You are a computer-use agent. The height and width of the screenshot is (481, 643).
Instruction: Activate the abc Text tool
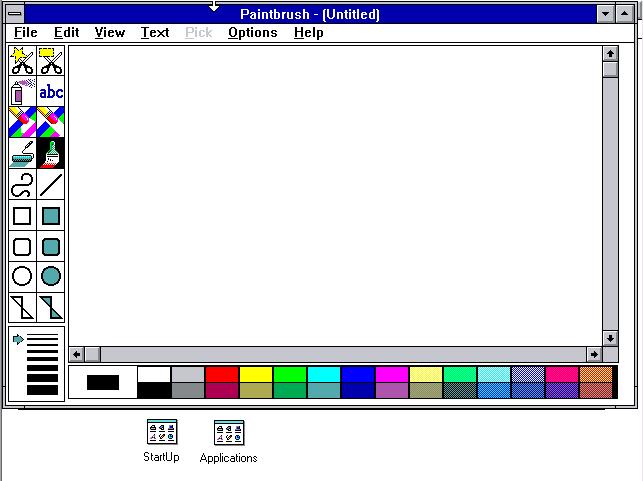click(x=51, y=93)
